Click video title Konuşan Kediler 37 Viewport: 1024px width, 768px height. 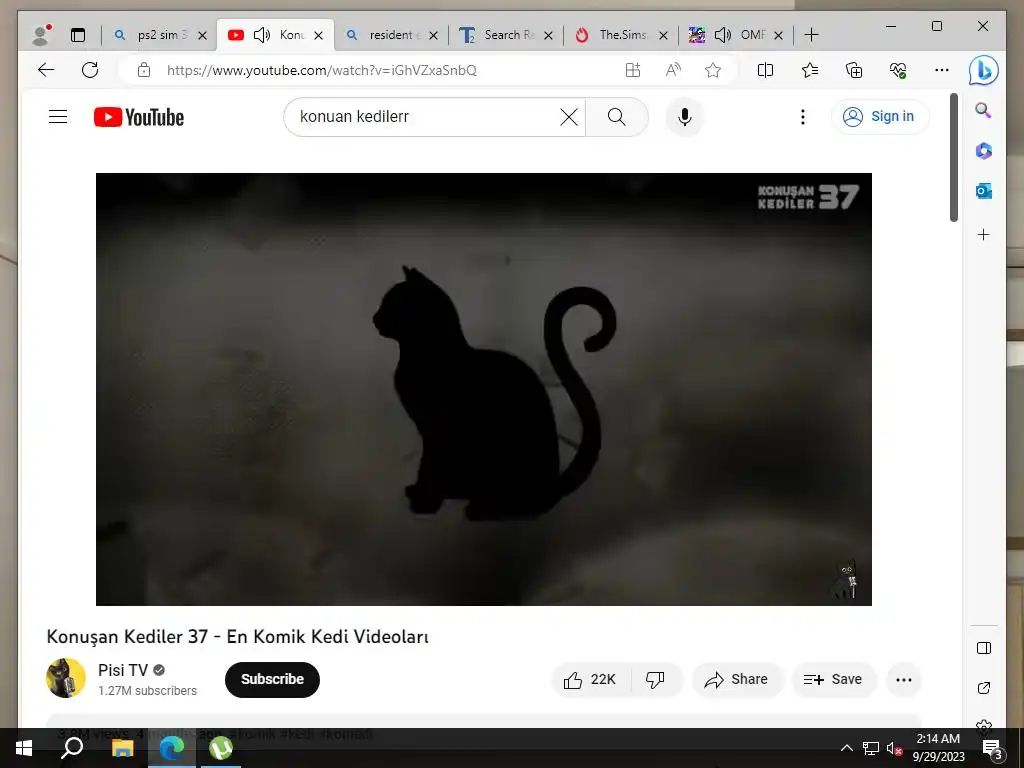click(x=238, y=637)
